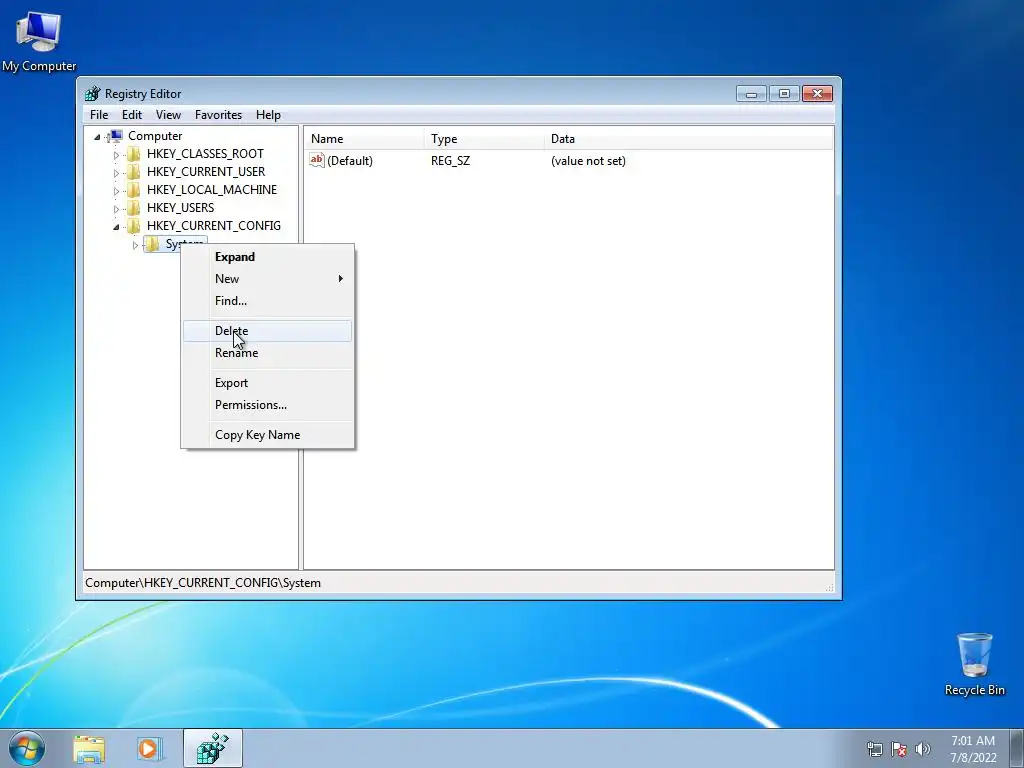Click the HKEY_LOCAL_MACHINE folder icon
Screen dimensions: 1024x768
tap(133, 189)
